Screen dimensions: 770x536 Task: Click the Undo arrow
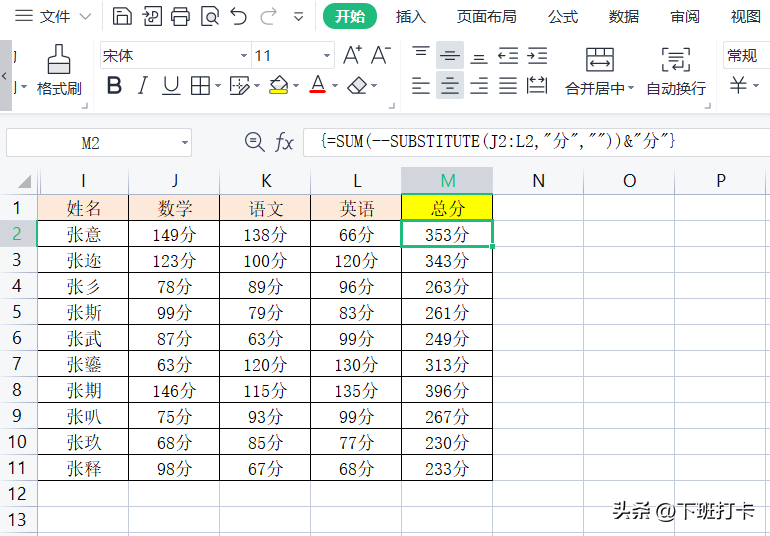point(239,16)
